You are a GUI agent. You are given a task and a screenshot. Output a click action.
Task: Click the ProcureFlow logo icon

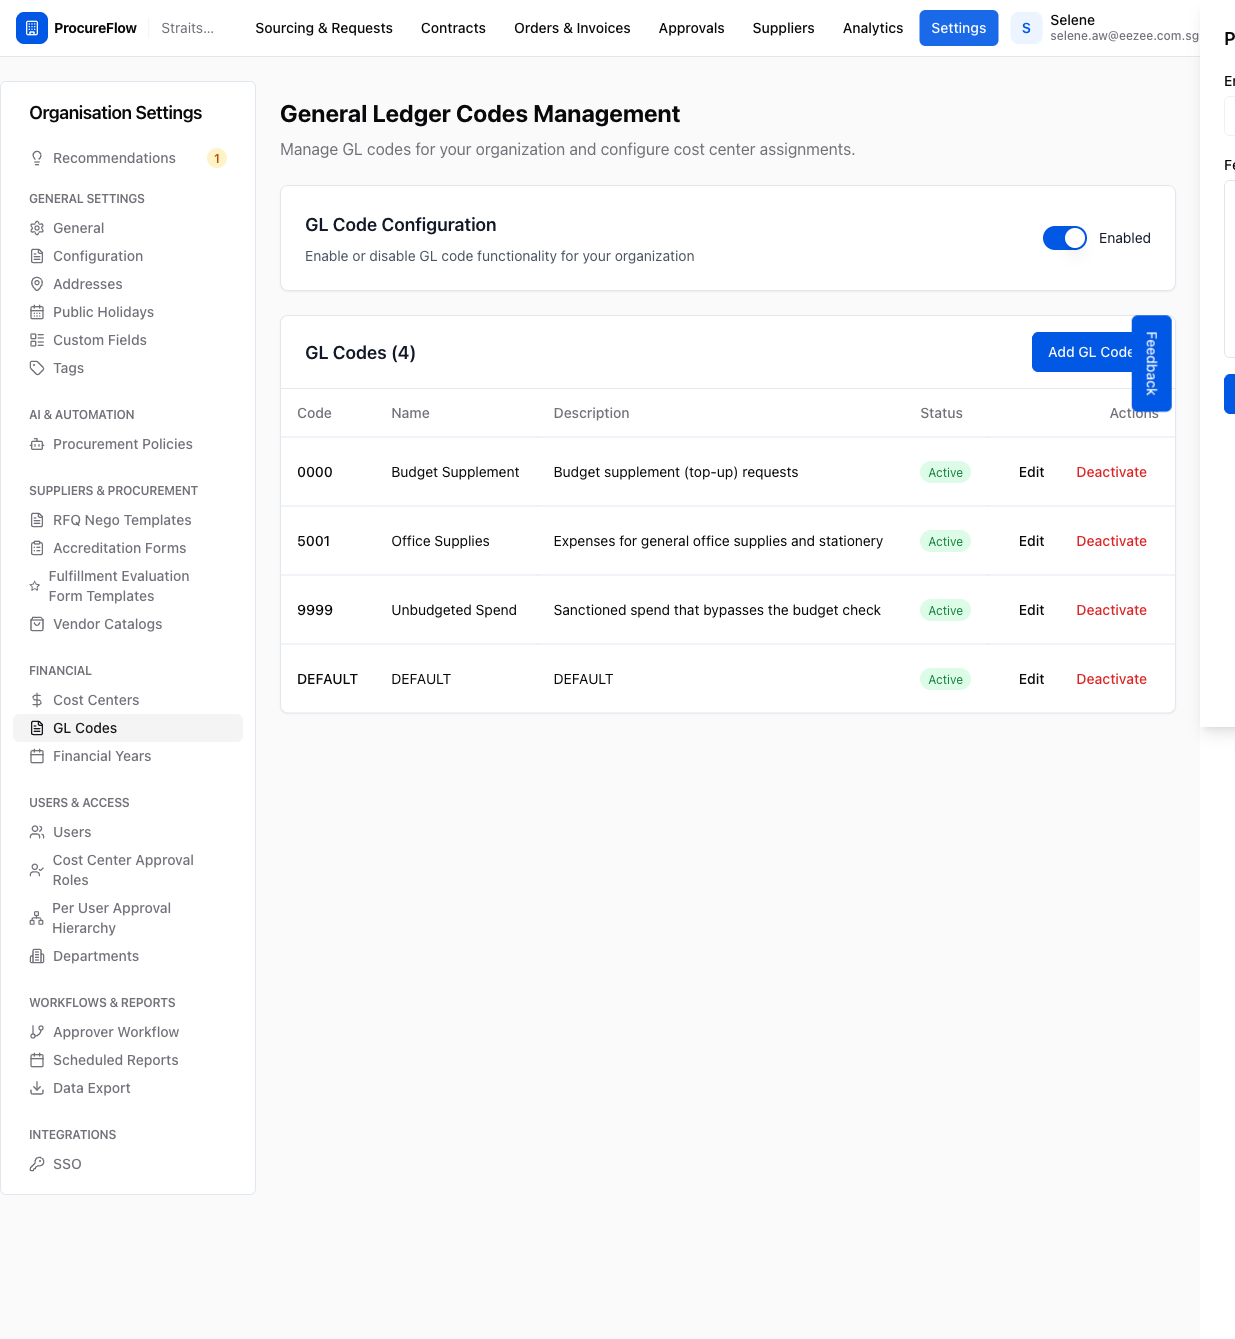[32, 28]
